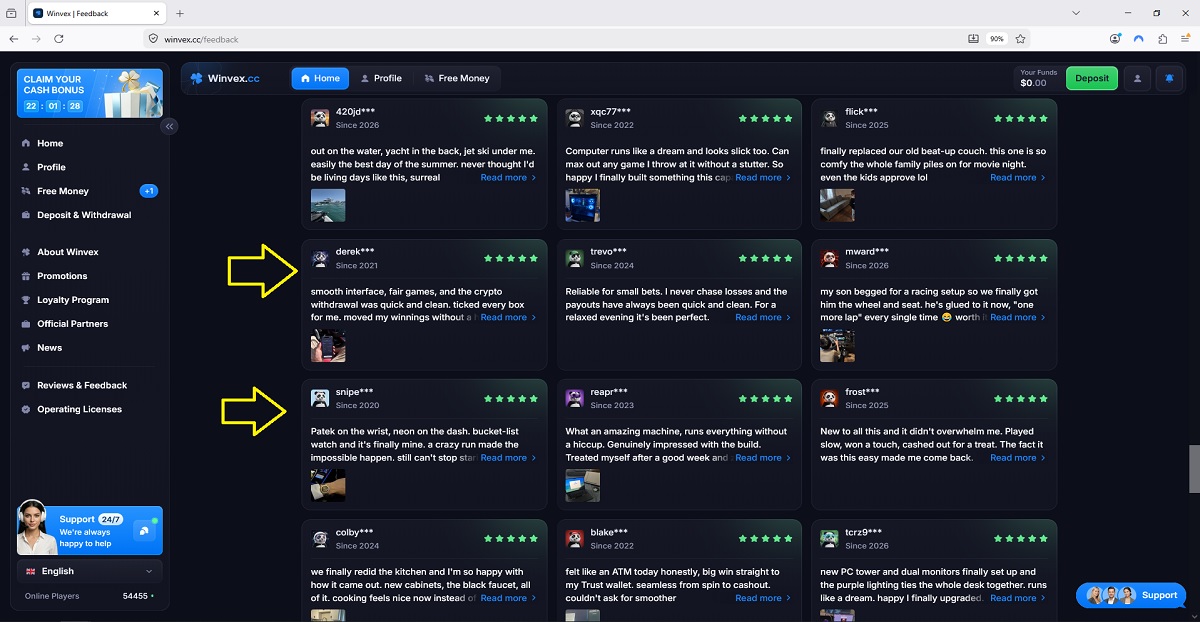Click colby*** avatar icon
This screenshot has height=622, width=1200.
coord(320,539)
